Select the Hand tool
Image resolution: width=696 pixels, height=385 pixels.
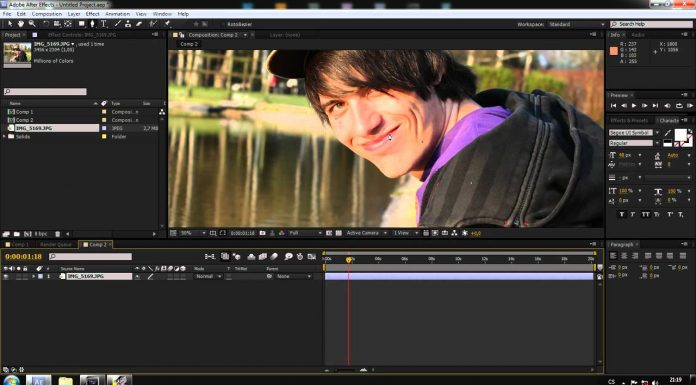click(21, 24)
